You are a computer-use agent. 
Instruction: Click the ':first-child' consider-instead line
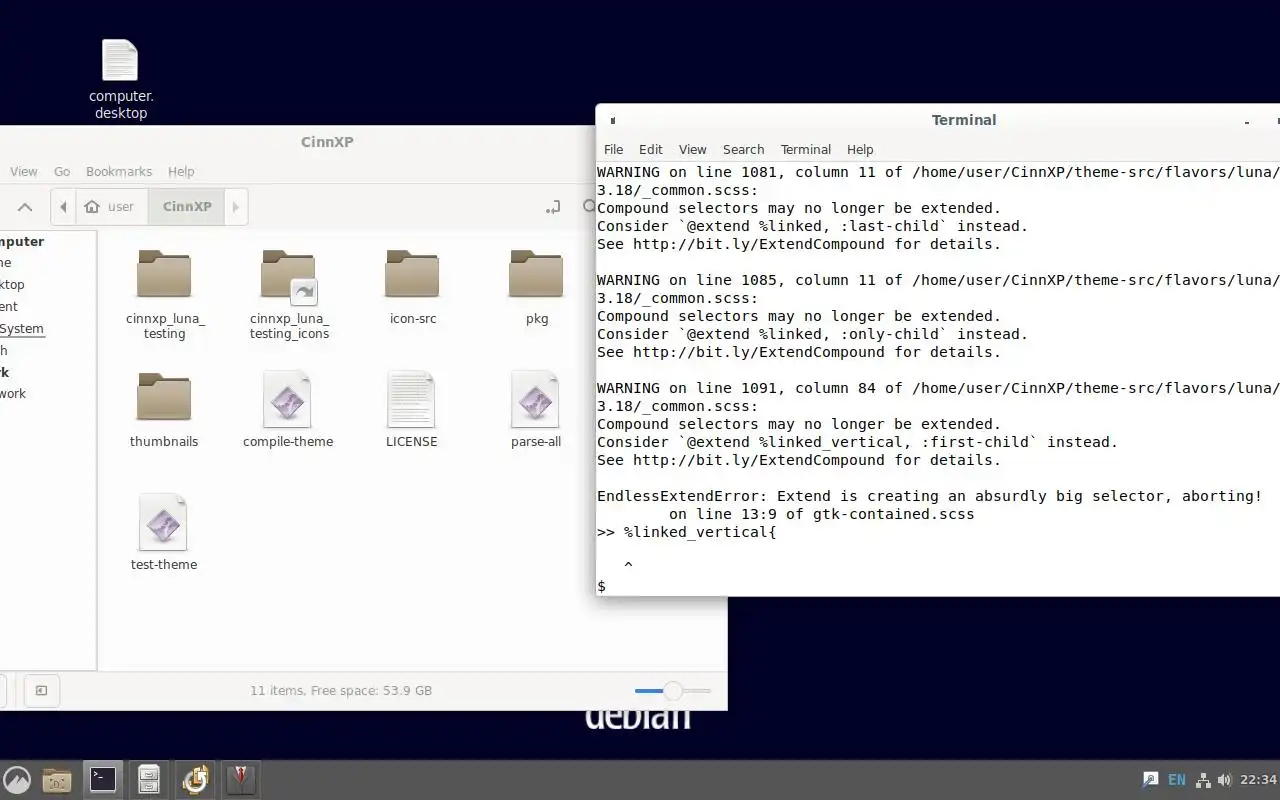[858, 442]
